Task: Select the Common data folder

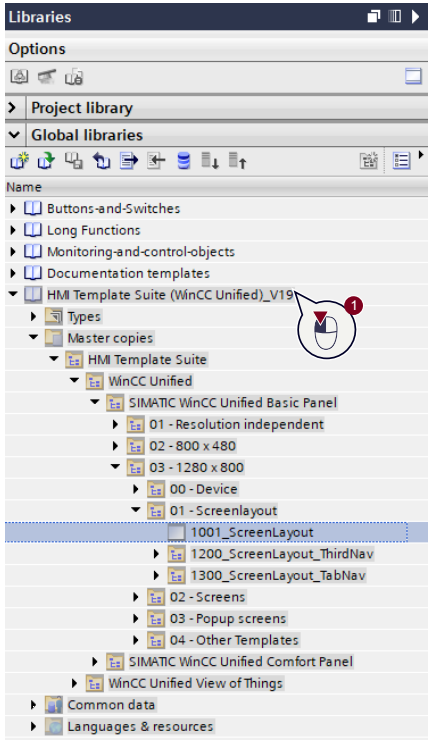Action: [x=111, y=705]
